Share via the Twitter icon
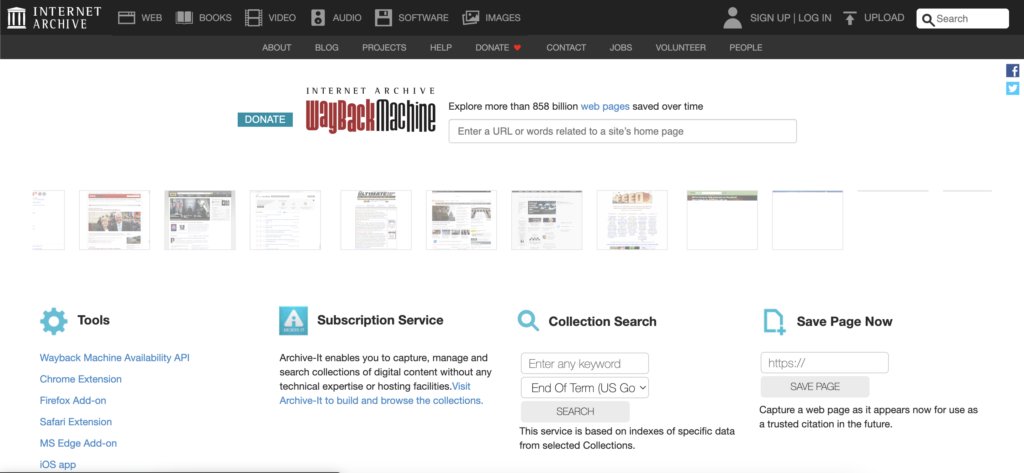The width and height of the screenshot is (1024, 473). click(x=1012, y=88)
